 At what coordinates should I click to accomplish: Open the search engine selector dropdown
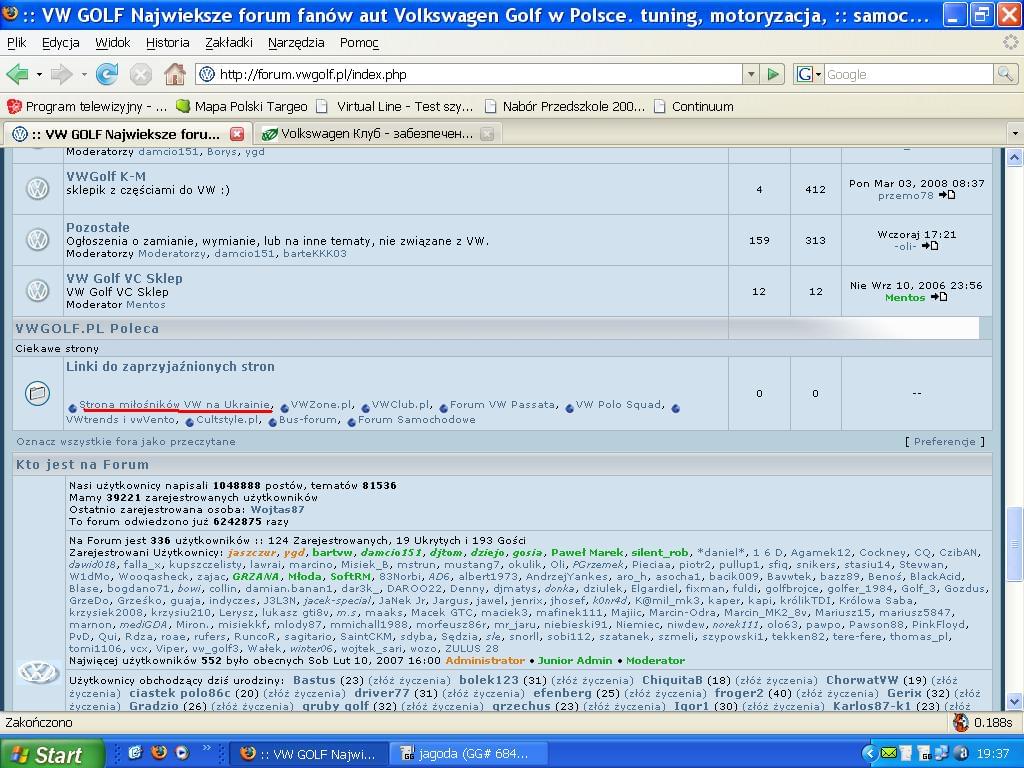coord(818,74)
